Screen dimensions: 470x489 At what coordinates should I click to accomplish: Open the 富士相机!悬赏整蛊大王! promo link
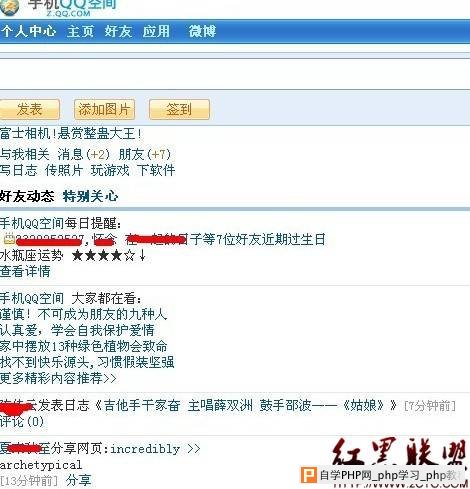[71, 134]
